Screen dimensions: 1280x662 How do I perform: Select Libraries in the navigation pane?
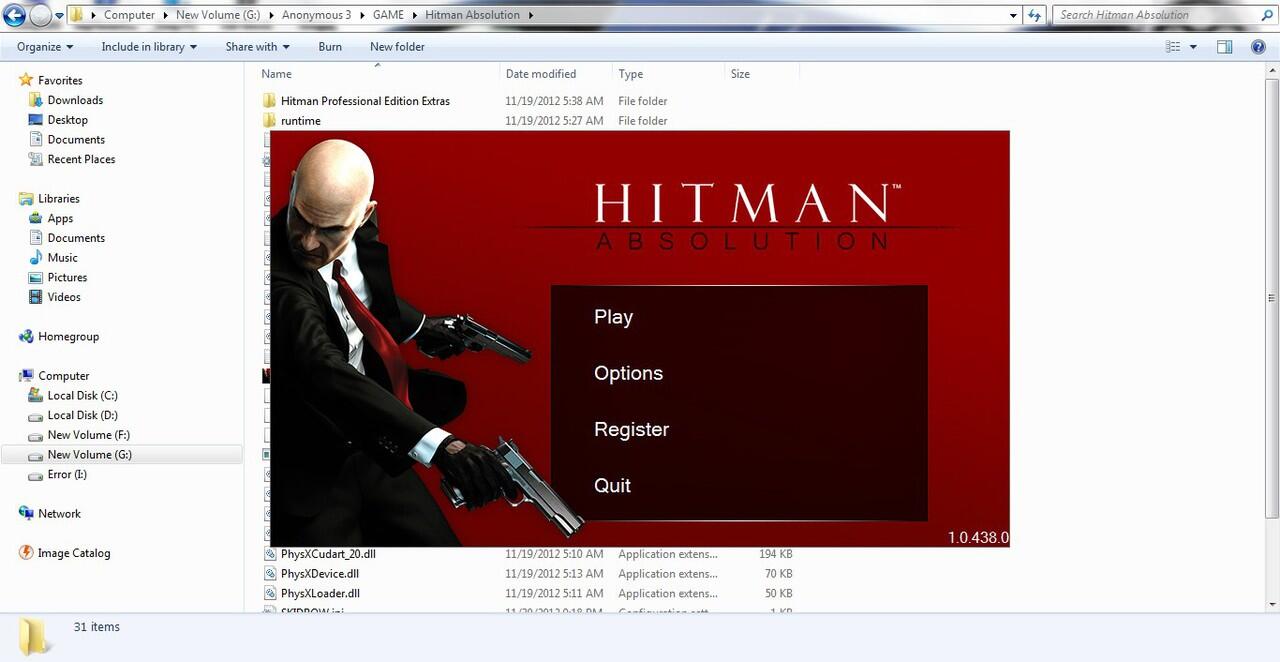click(58, 199)
